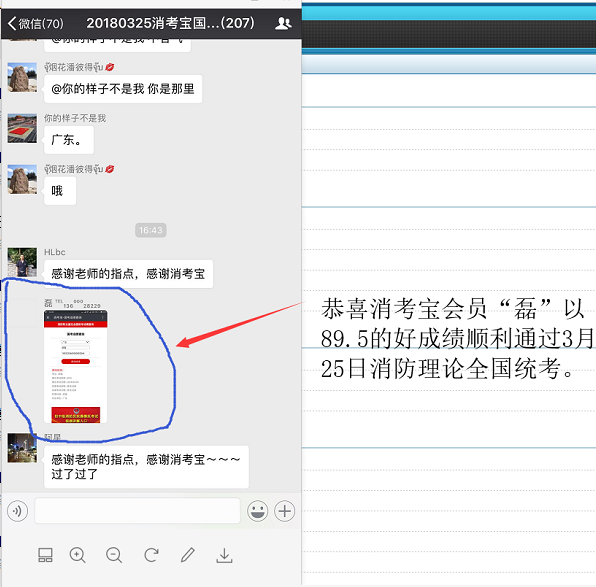Select the pencil edit tool
The height and width of the screenshot is (587, 596).
pos(188,555)
